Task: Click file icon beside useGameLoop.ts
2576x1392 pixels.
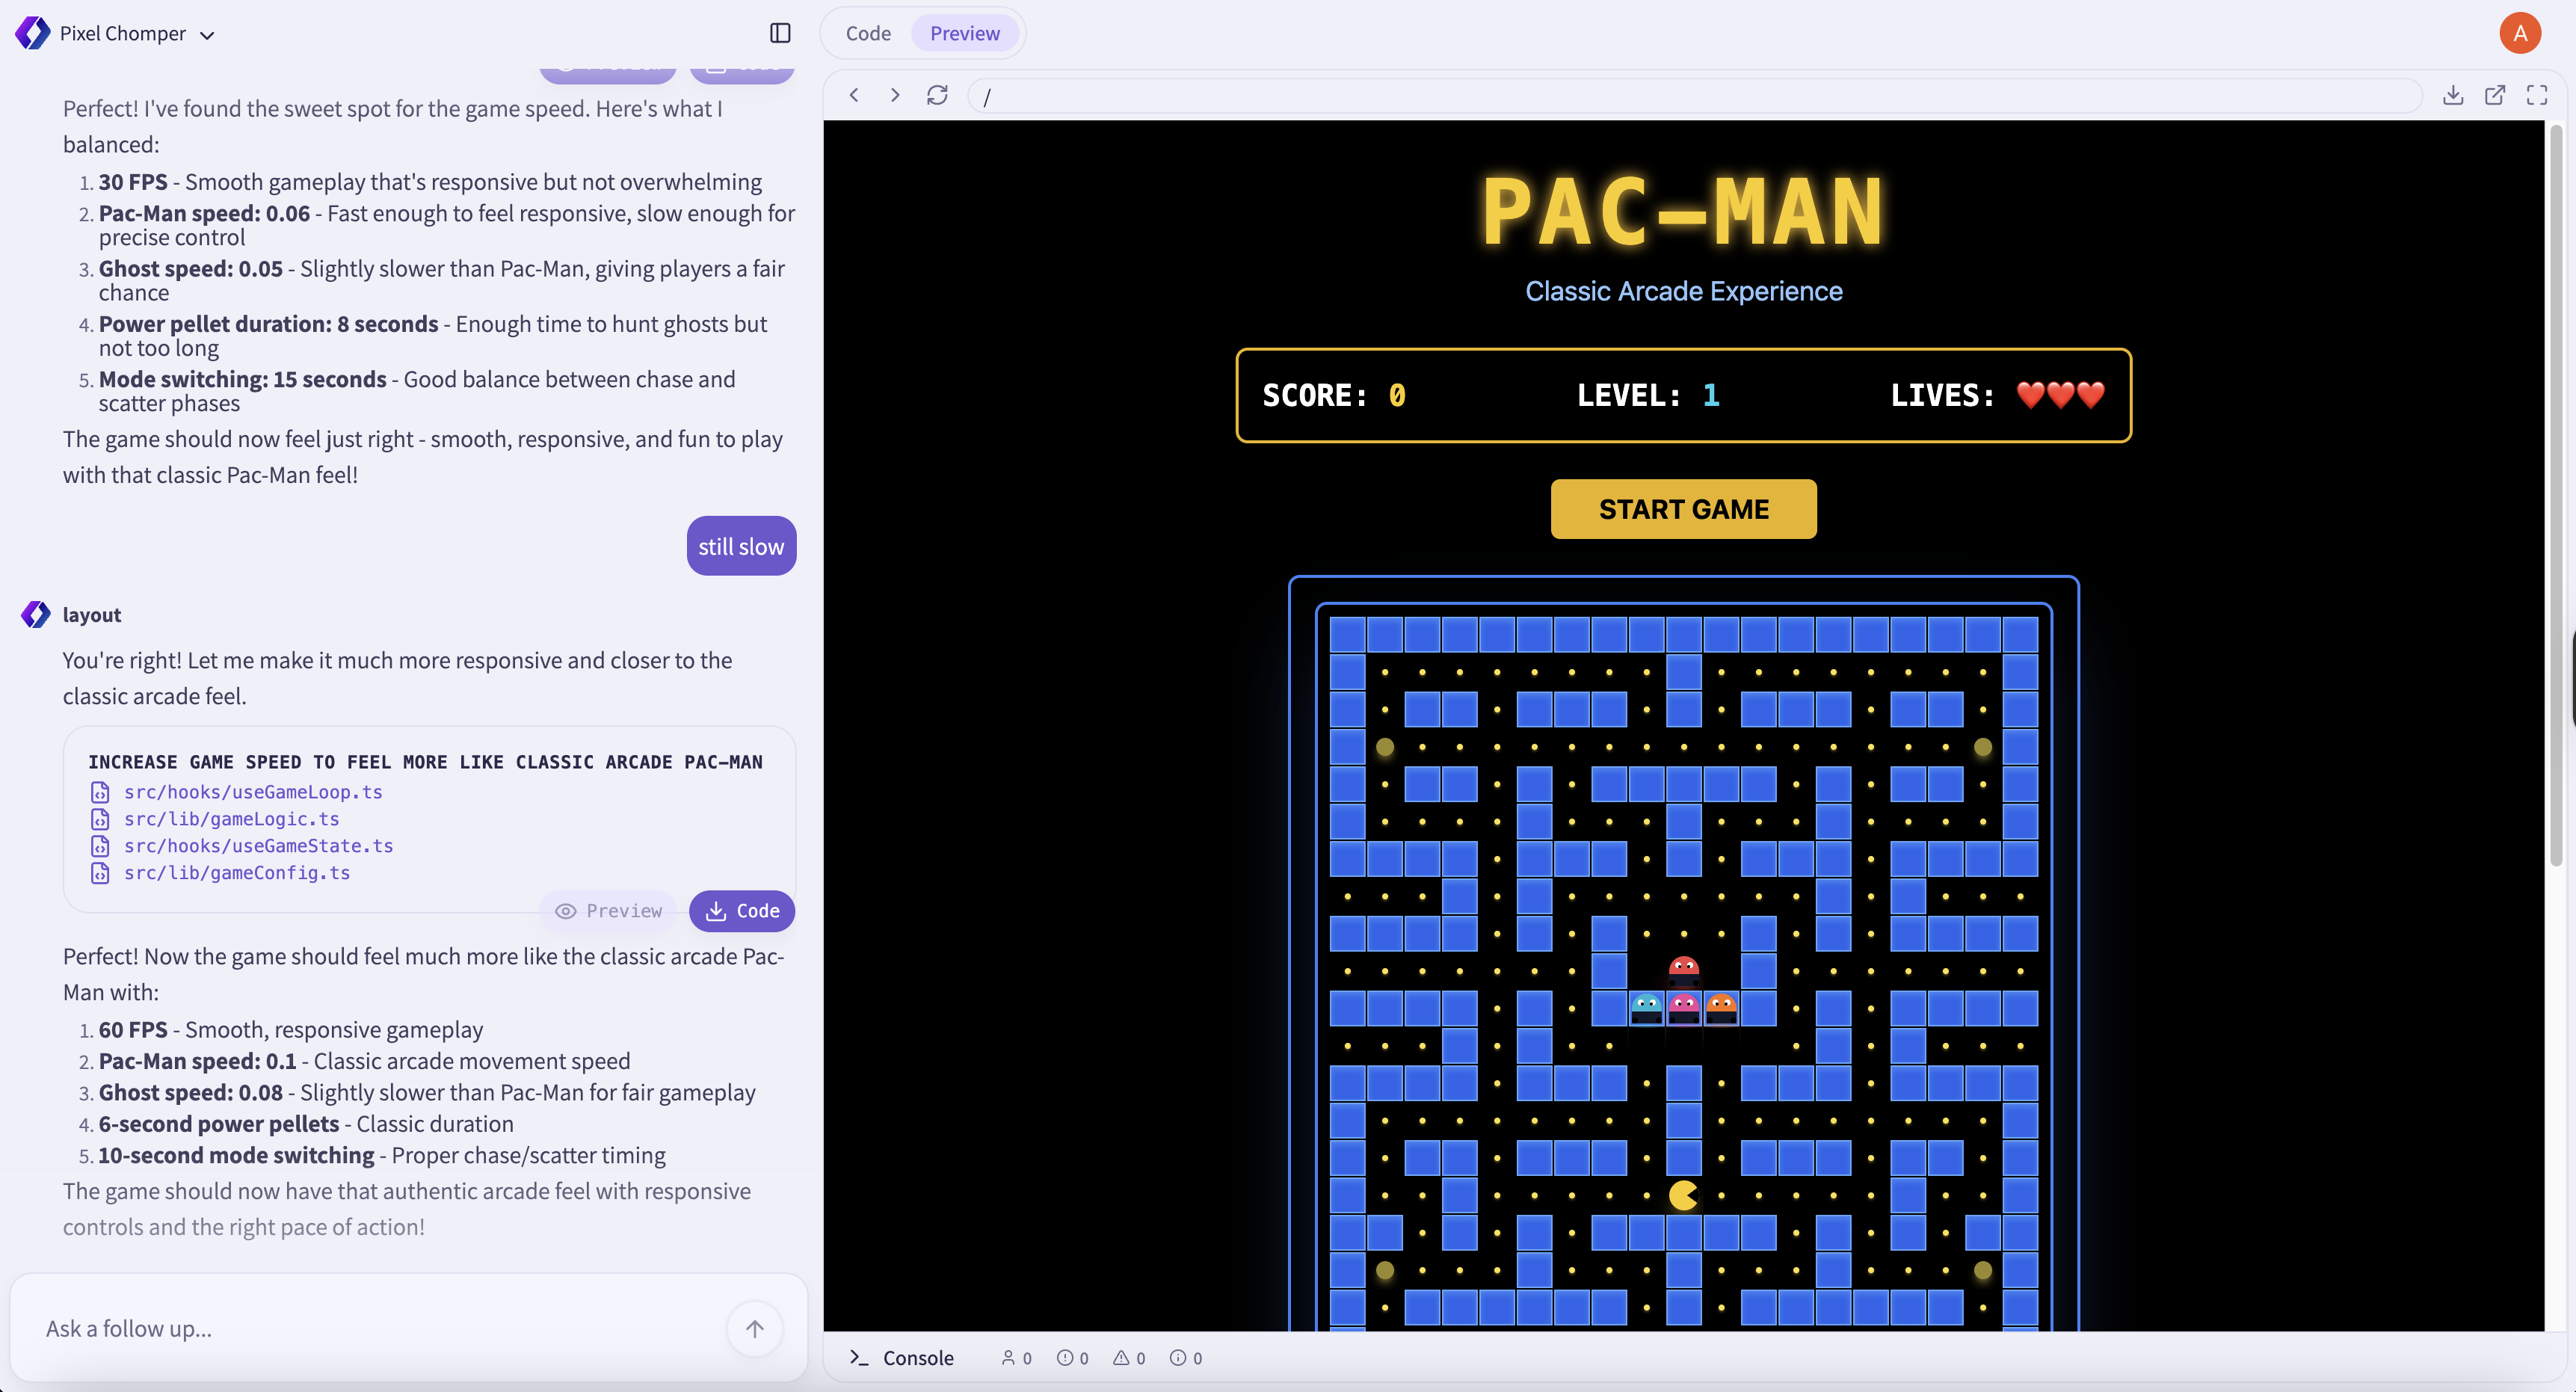Action: 100,792
